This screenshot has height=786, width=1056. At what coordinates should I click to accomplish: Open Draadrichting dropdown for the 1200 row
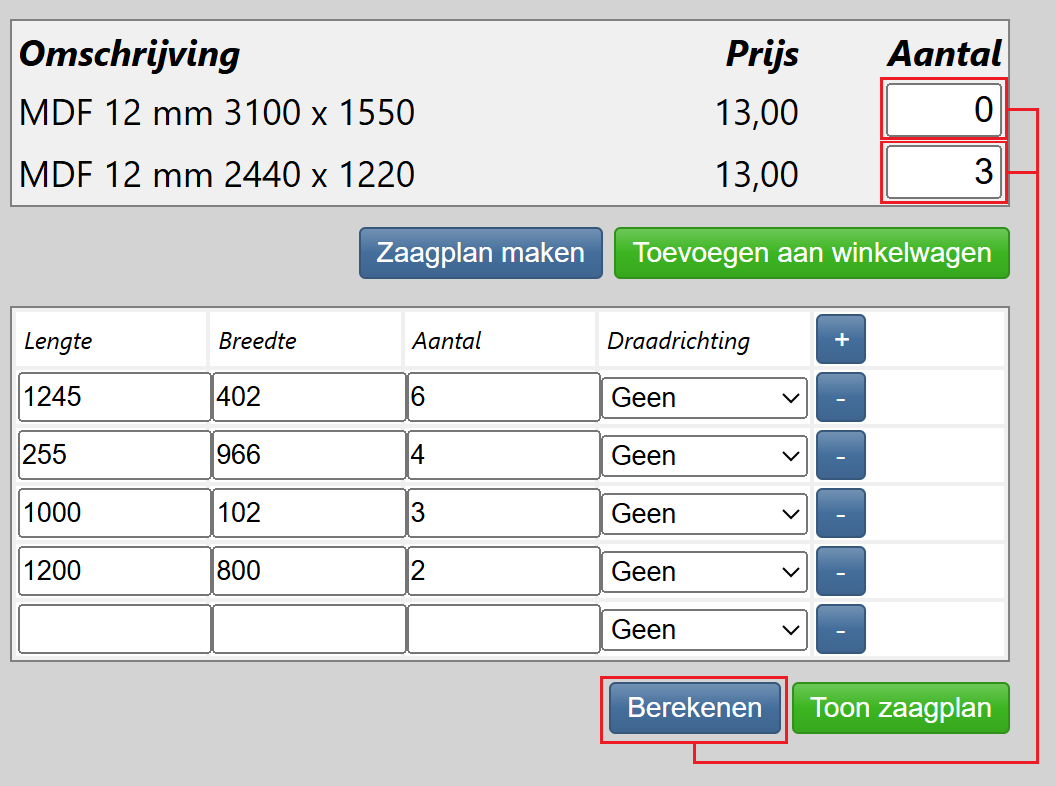(704, 571)
